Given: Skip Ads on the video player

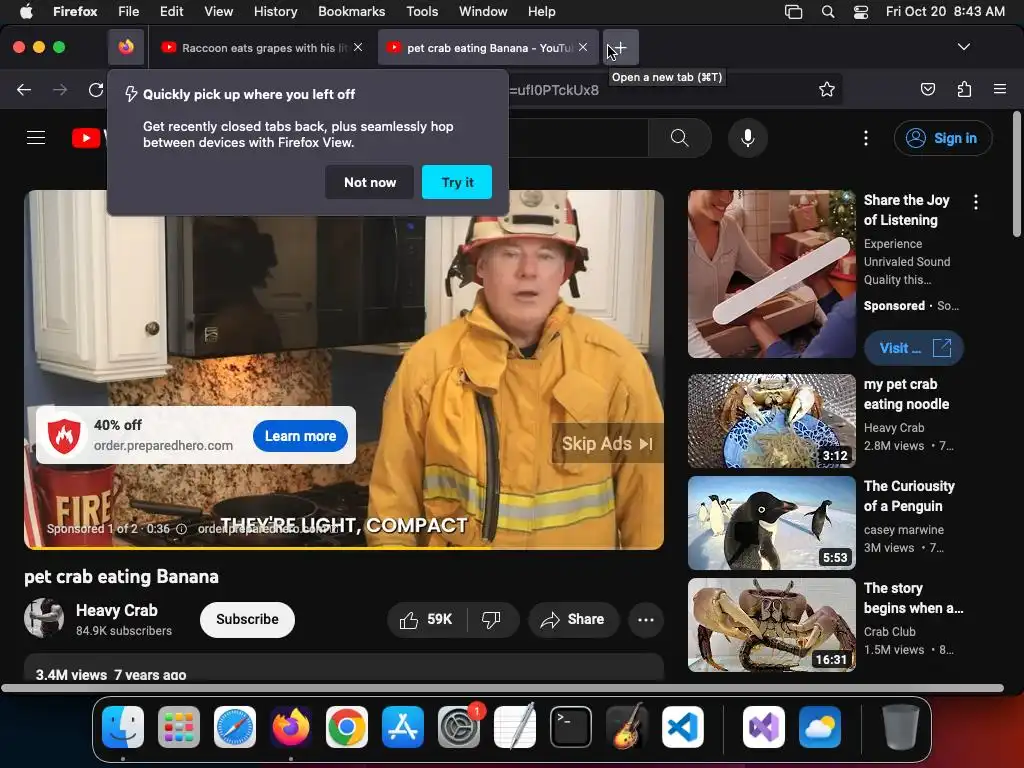Looking at the screenshot, I should click(607, 444).
